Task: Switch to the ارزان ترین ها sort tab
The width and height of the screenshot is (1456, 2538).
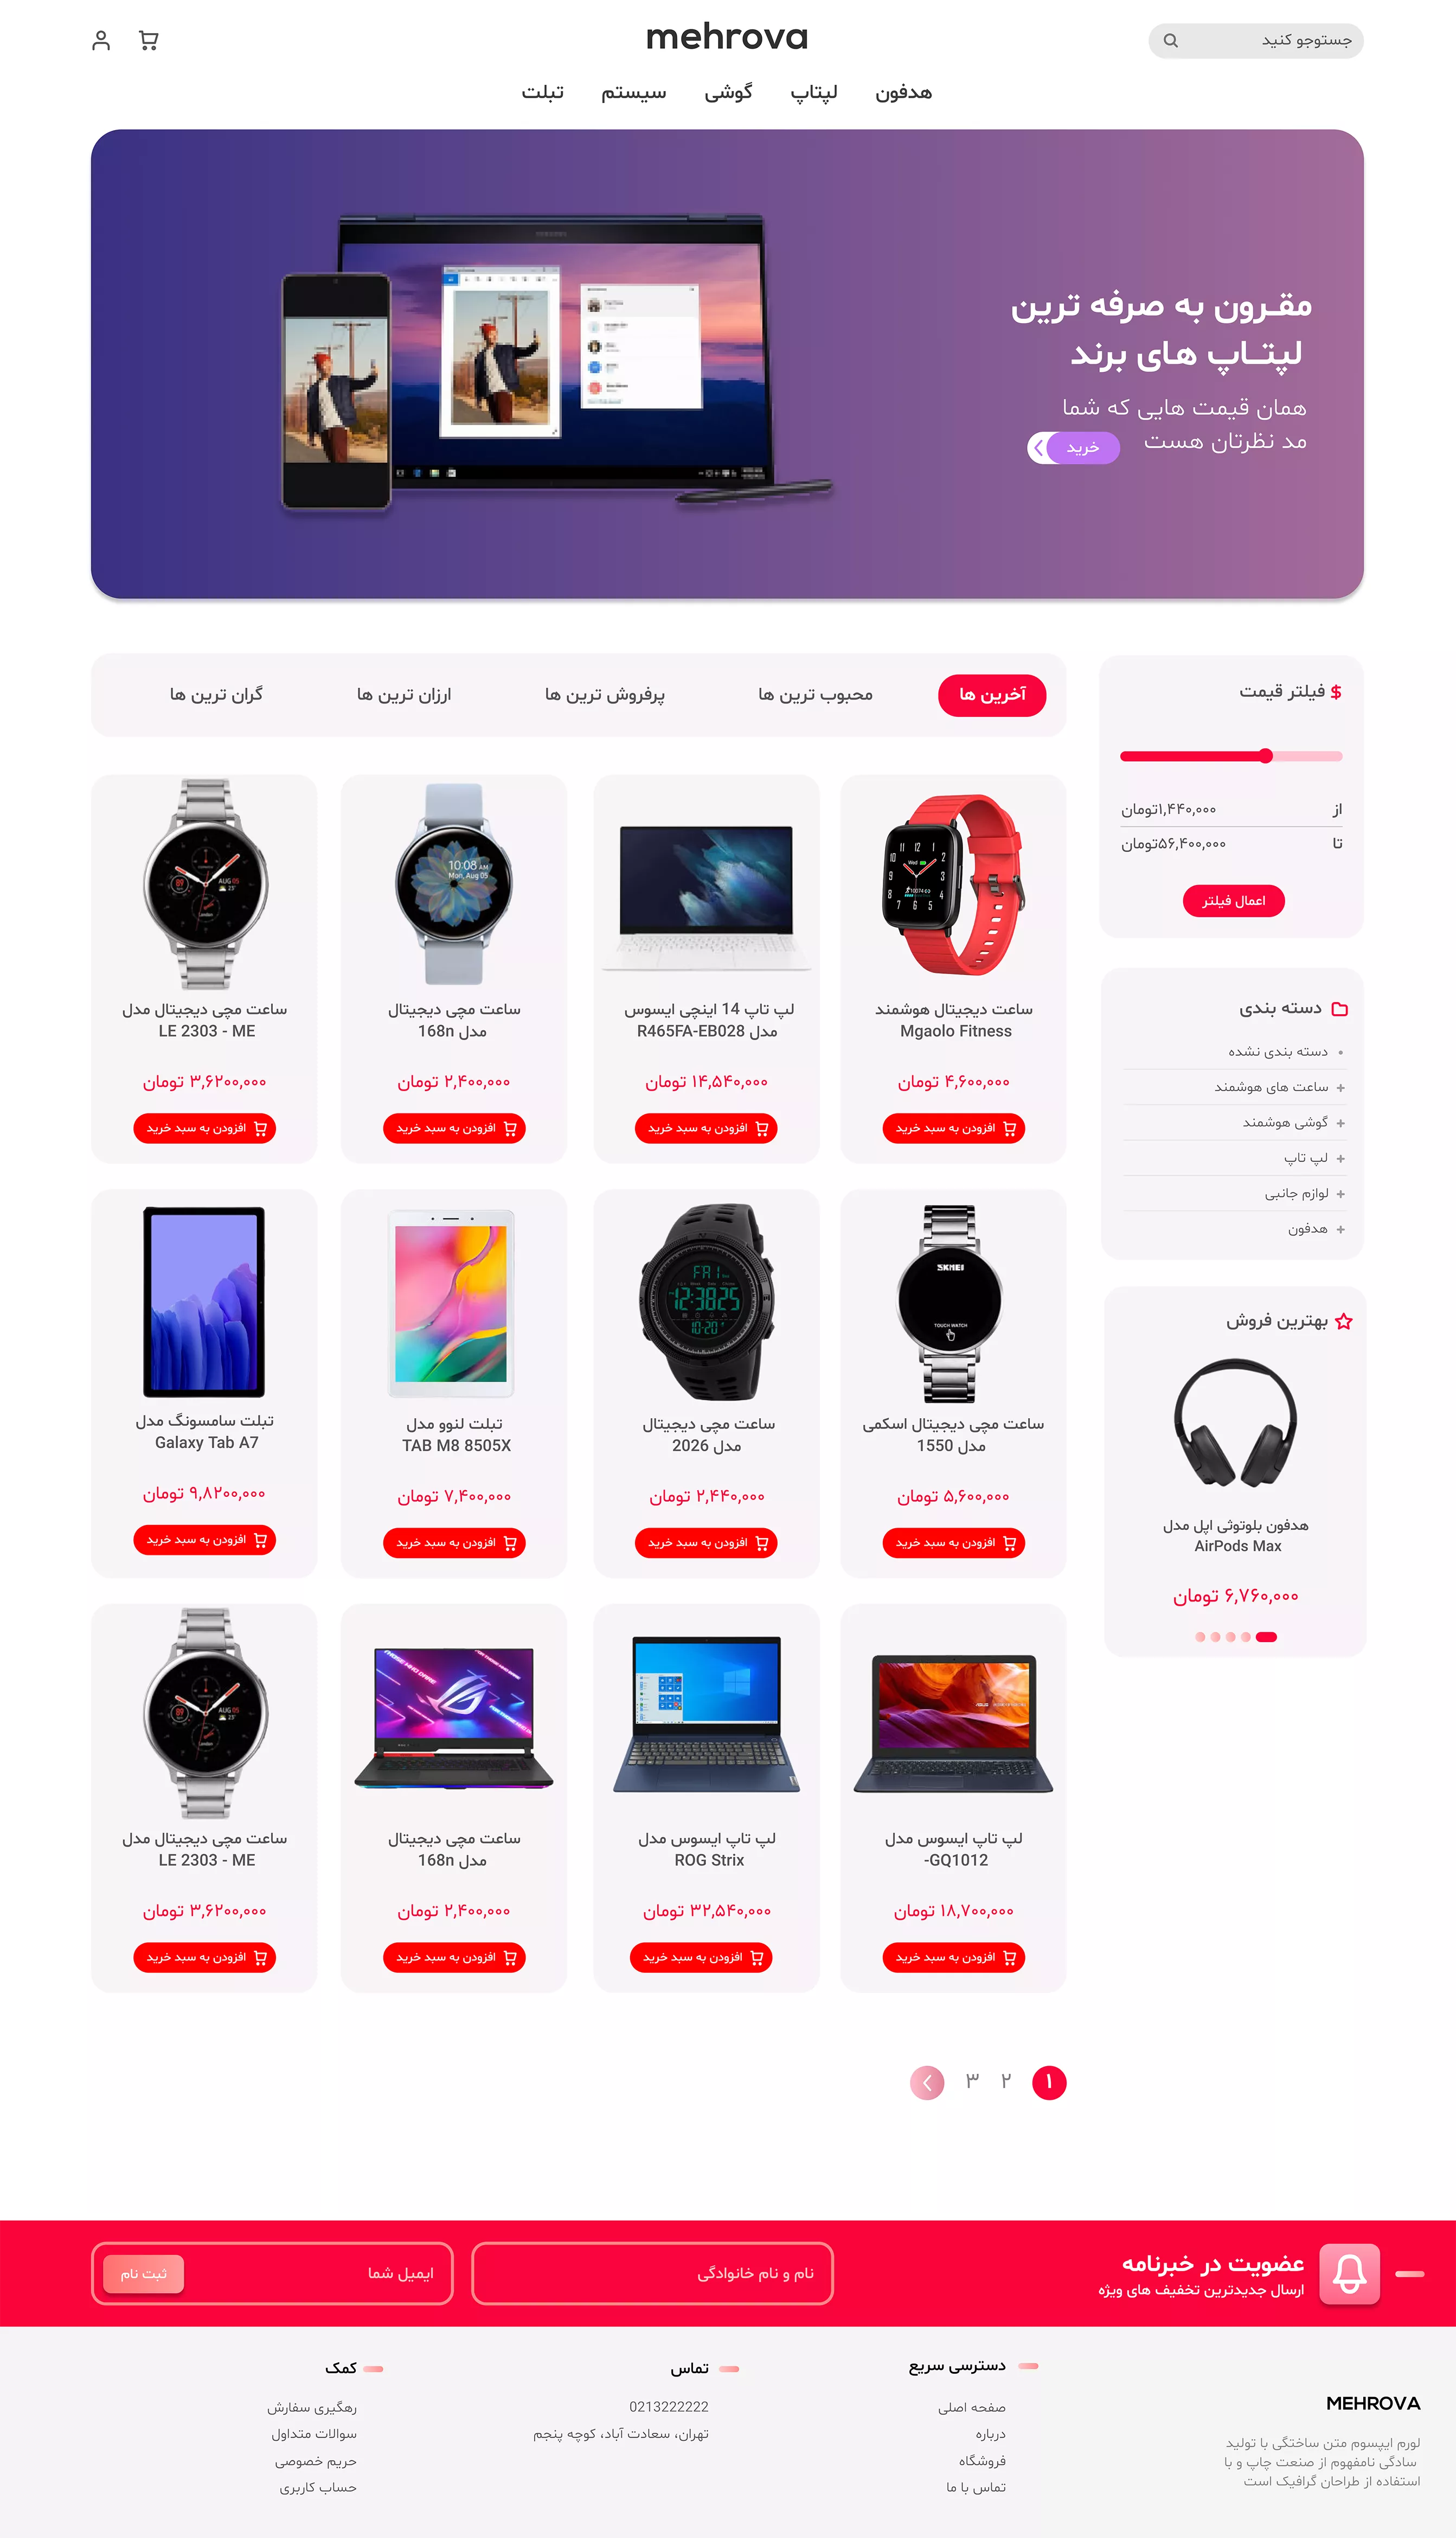Action: click(404, 695)
